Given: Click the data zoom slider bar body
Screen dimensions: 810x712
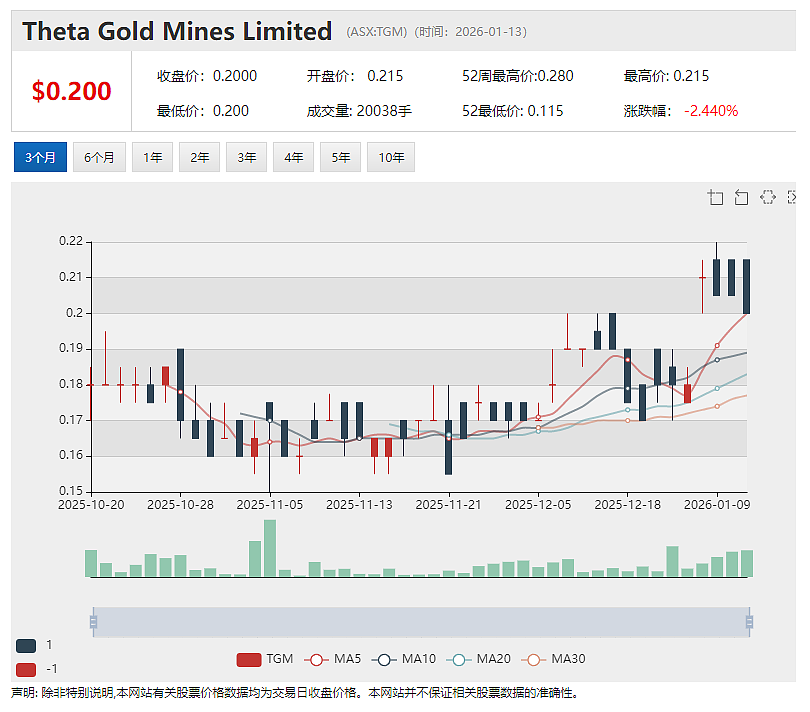Looking at the screenshot, I should coord(422,622).
